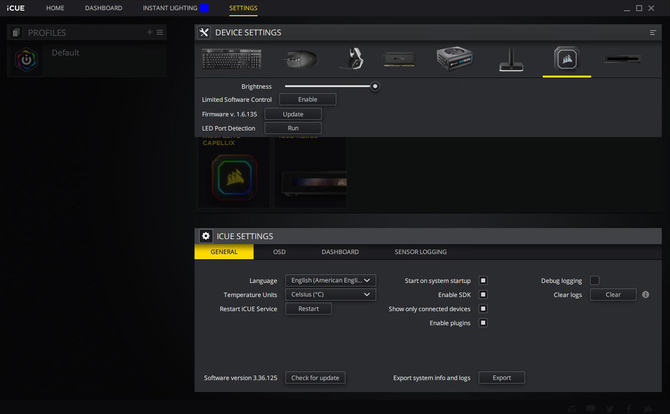Screen dimensions: 670x414
Task: Enable Debug logging checkbox
Action: (x=594, y=281)
